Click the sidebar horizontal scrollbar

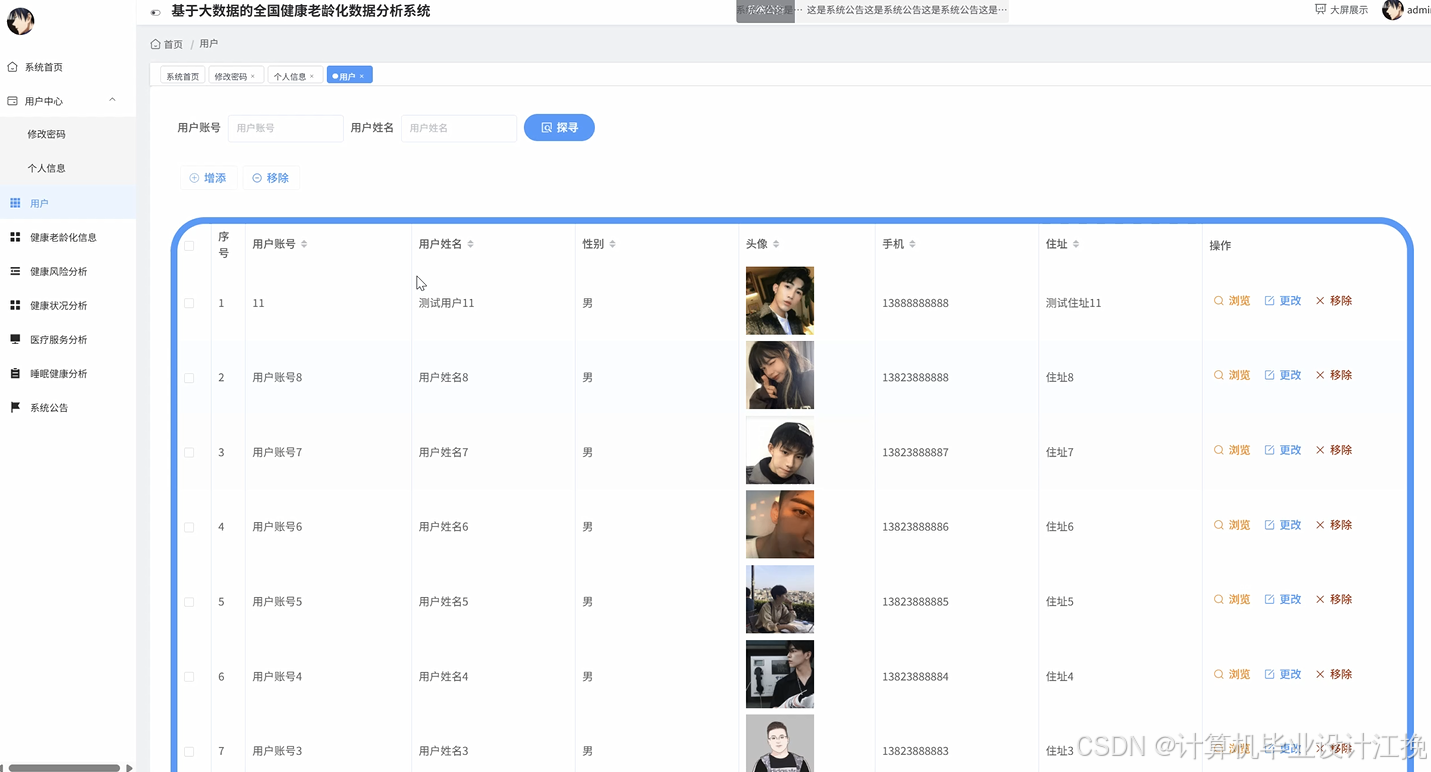64,768
